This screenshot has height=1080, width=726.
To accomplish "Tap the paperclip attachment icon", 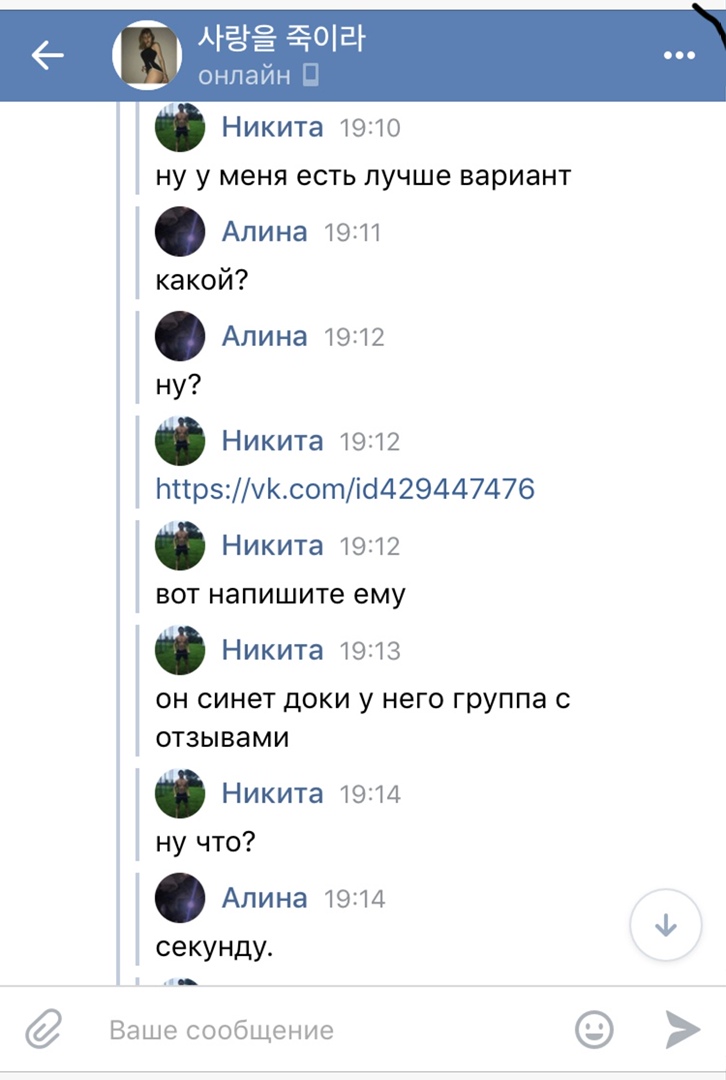I will [43, 1029].
